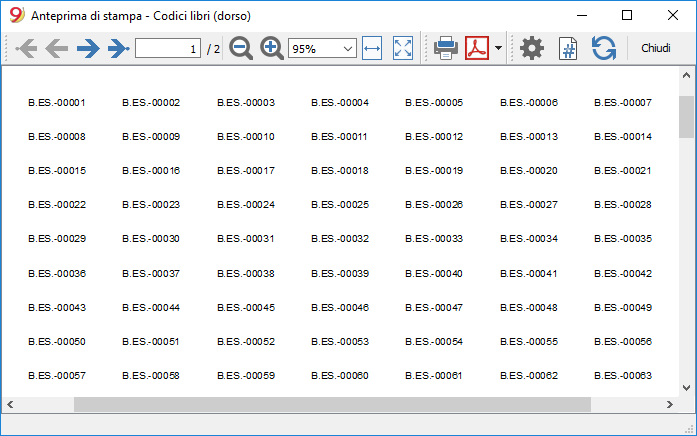Click the vertical scrollbar down arrow
Image resolution: width=697 pixels, height=436 pixels.
686,388
